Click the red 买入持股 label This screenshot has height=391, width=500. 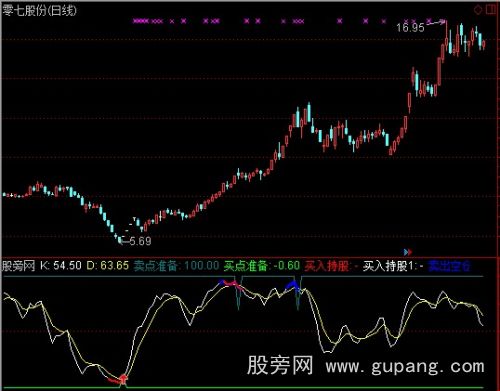[327, 266]
